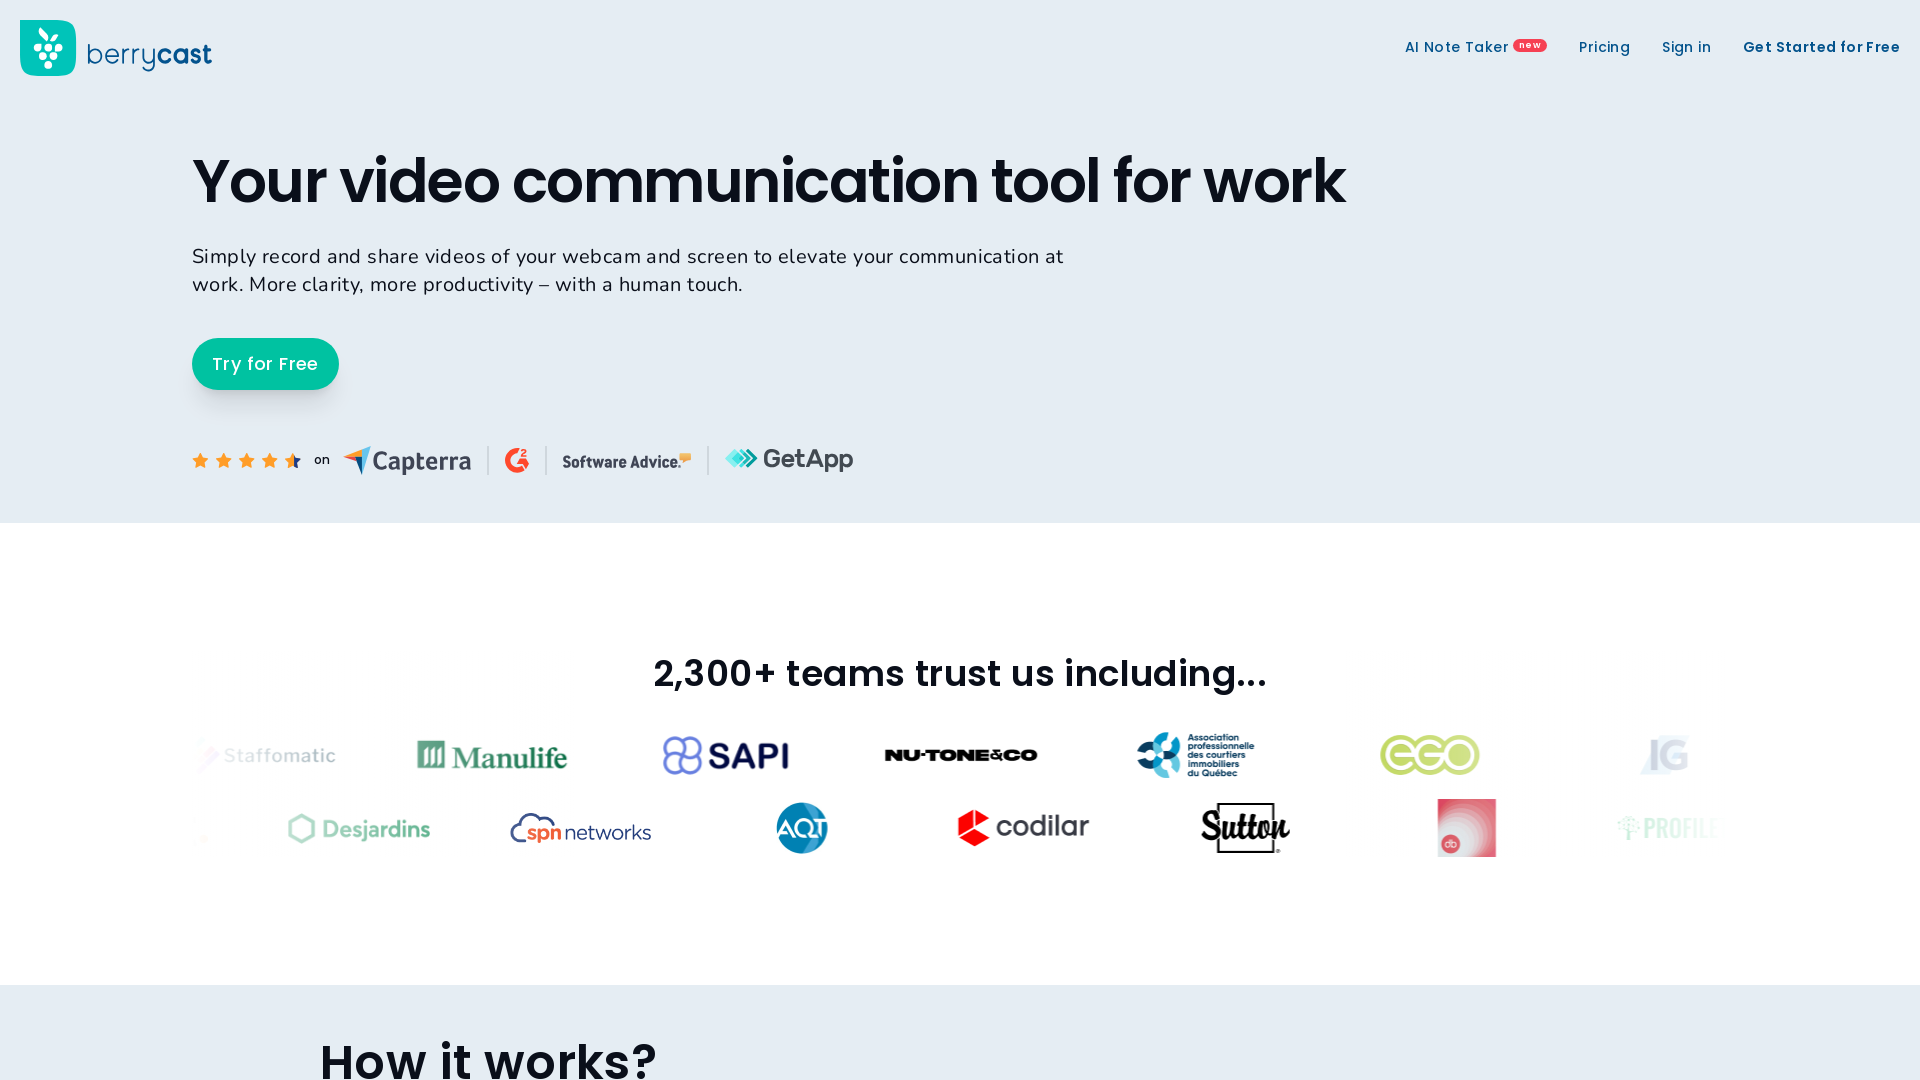Image resolution: width=1920 pixels, height=1080 pixels.
Task: Click the green EGO logo
Action: pyautogui.click(x=1430, y=755)
